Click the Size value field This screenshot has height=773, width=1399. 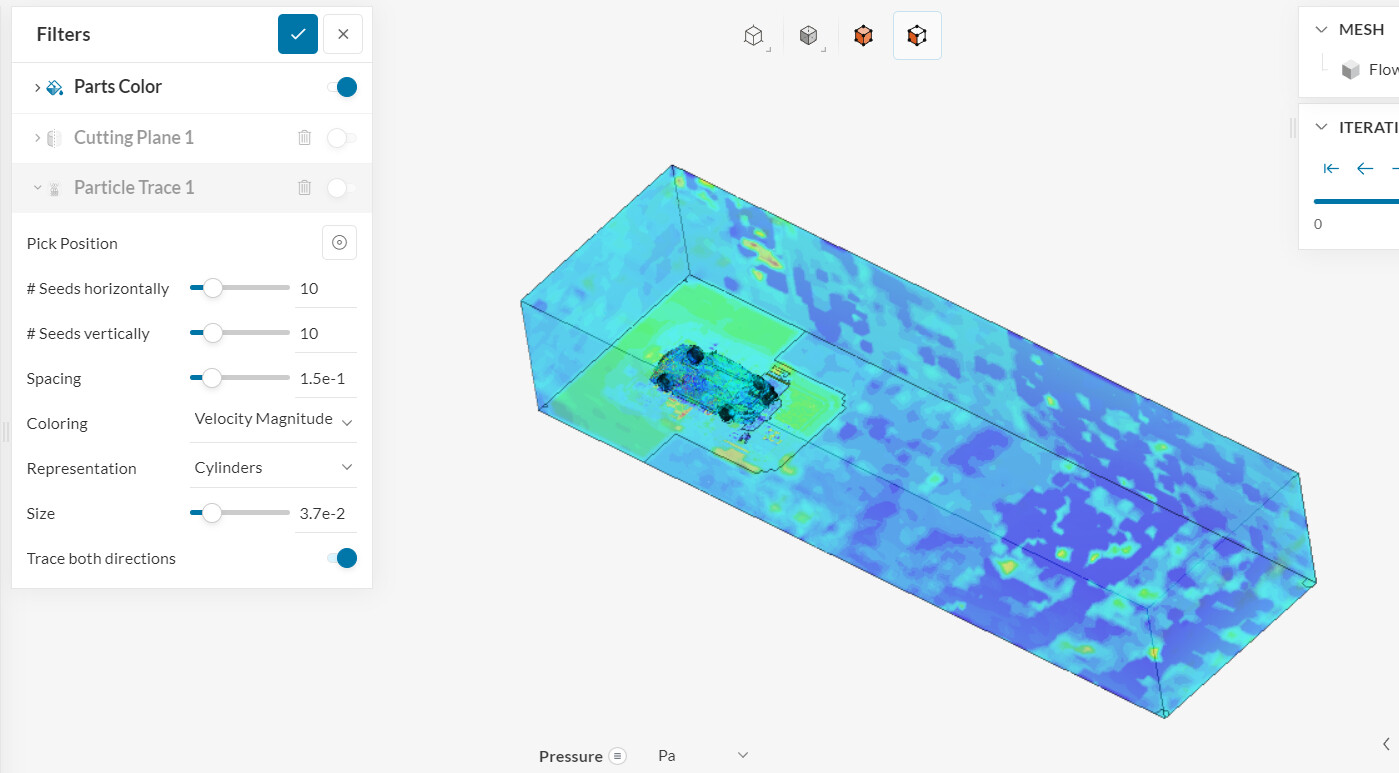click(x=326, y=514)
